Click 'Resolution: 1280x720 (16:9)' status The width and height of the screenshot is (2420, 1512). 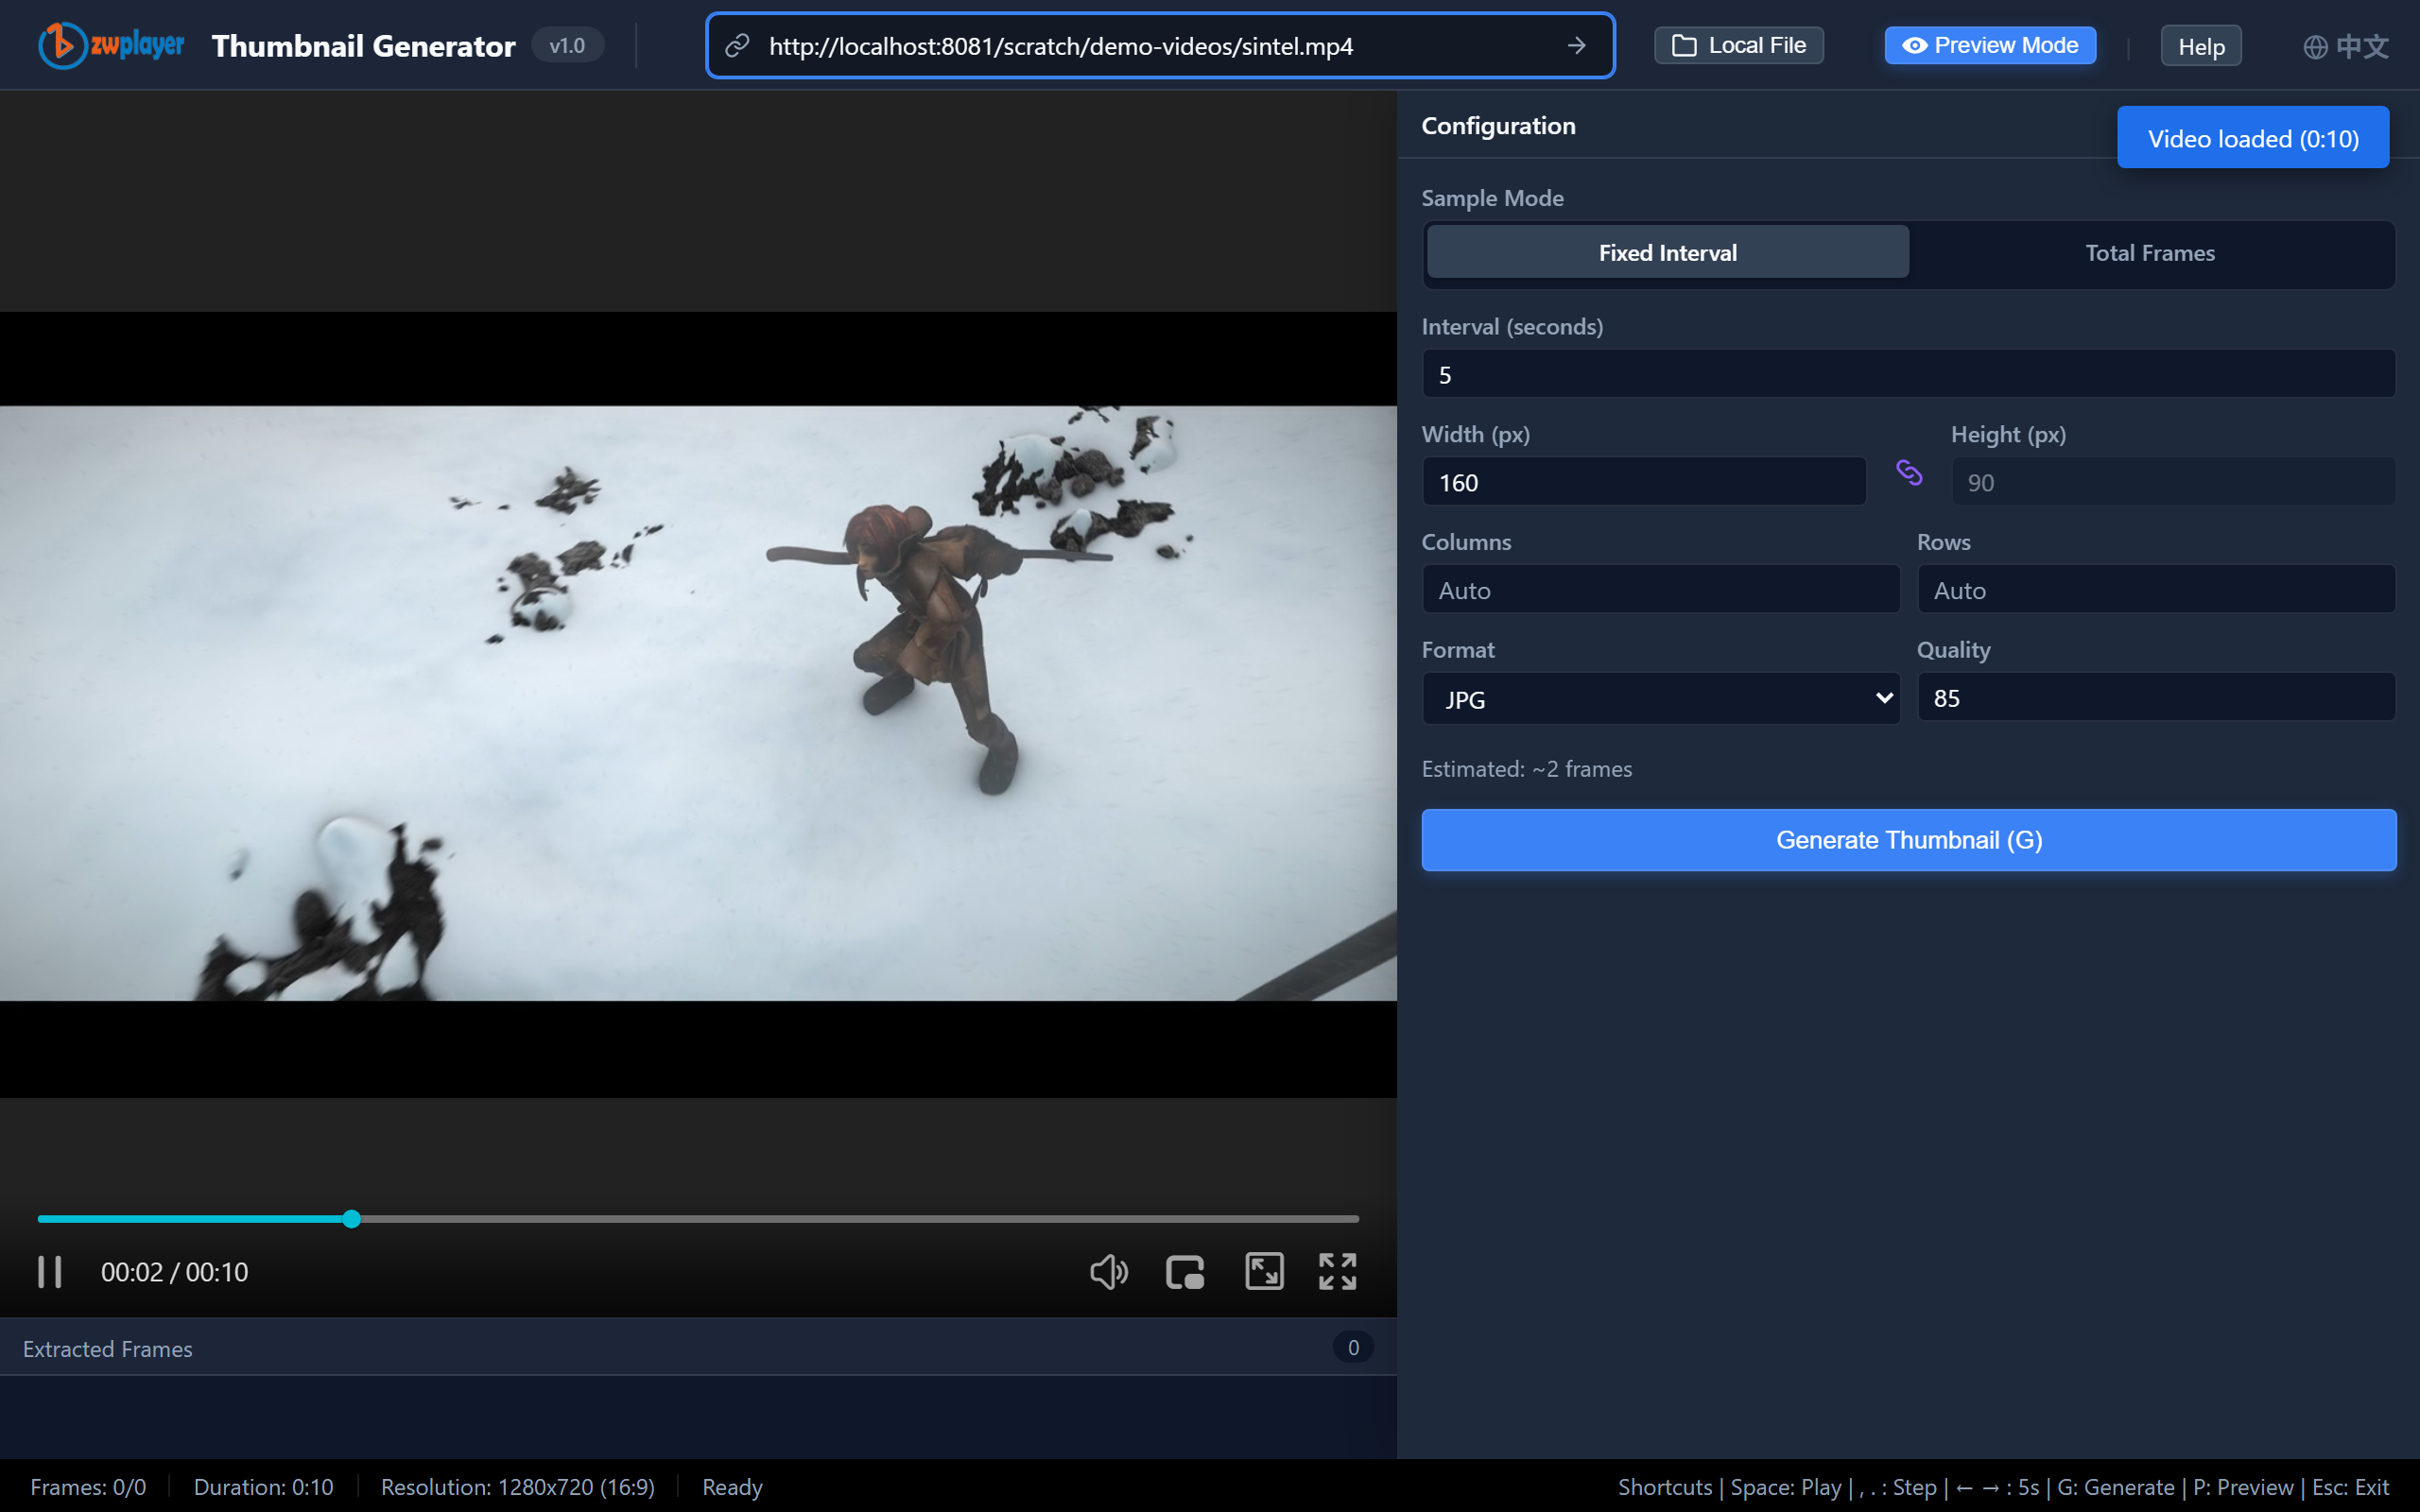[518, 1487]
